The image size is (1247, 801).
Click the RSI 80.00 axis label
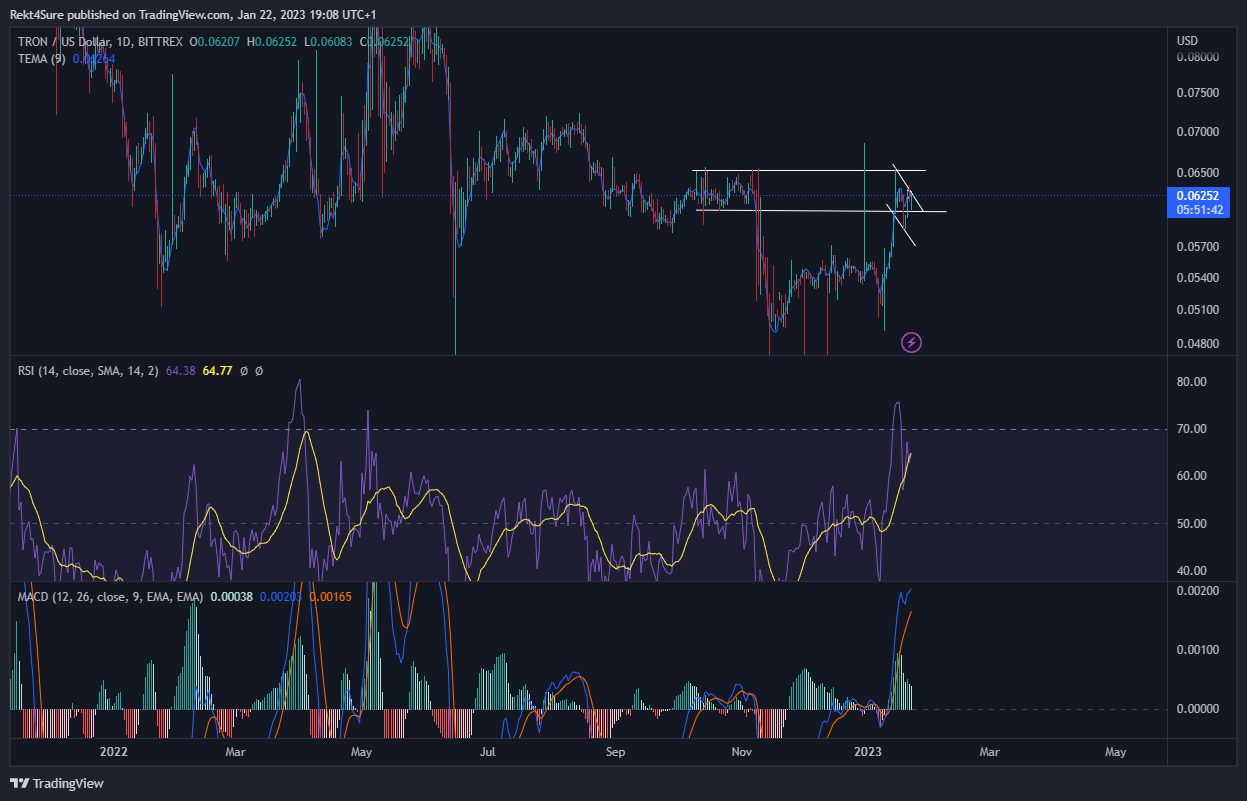(x=1192, y=382)
